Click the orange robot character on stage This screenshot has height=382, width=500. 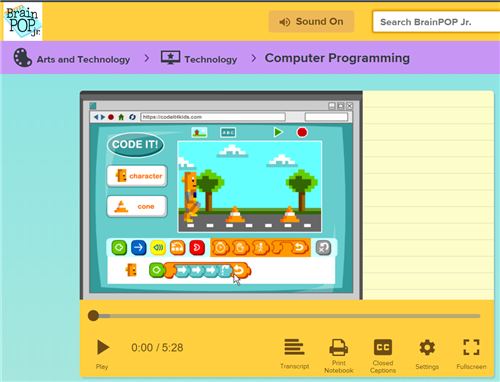pyautogui.click(x=190, y=197)
